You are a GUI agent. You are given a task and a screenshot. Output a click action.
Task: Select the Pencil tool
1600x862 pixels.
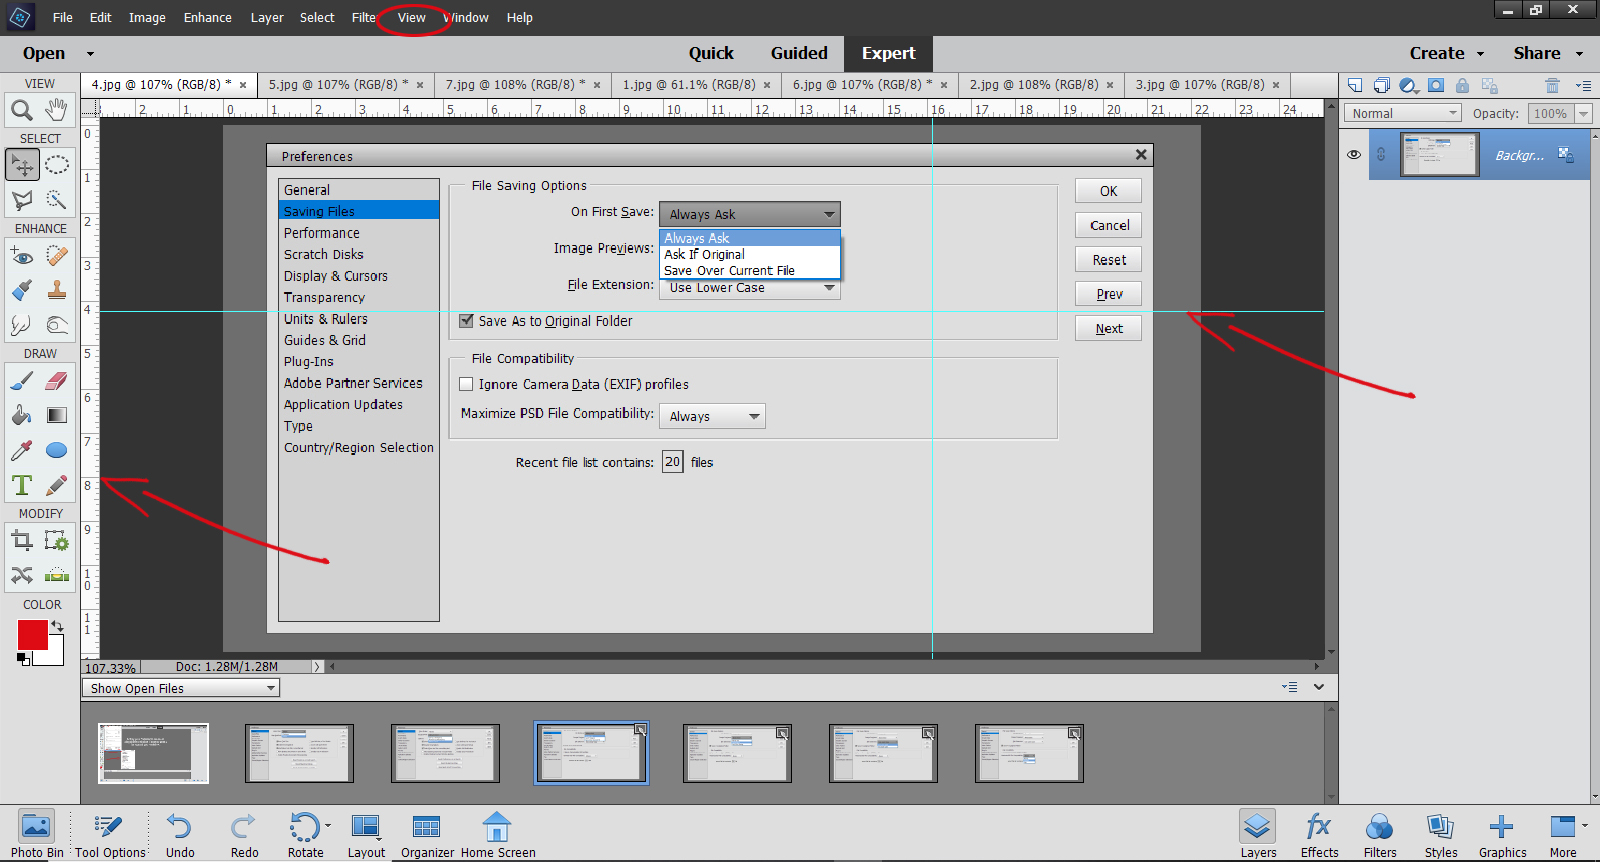(x=57, y=485)
